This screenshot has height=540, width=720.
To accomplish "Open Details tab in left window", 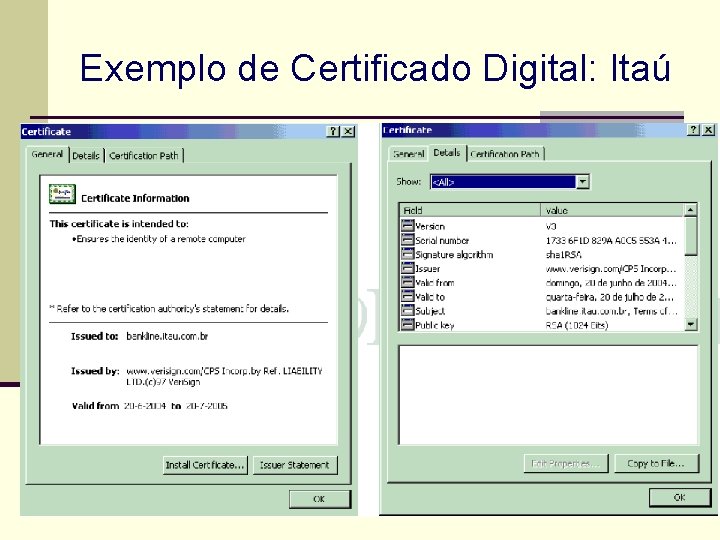I will pos(86,156).
